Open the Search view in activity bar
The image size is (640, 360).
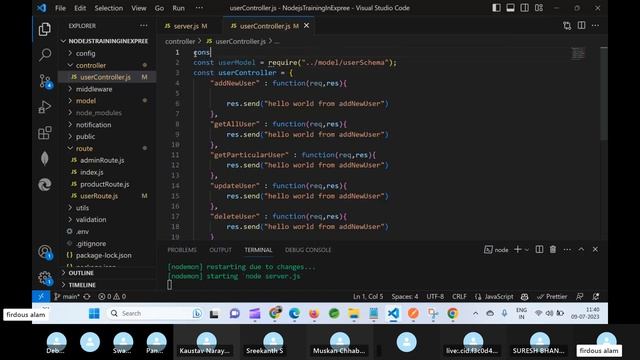point(44,54)
